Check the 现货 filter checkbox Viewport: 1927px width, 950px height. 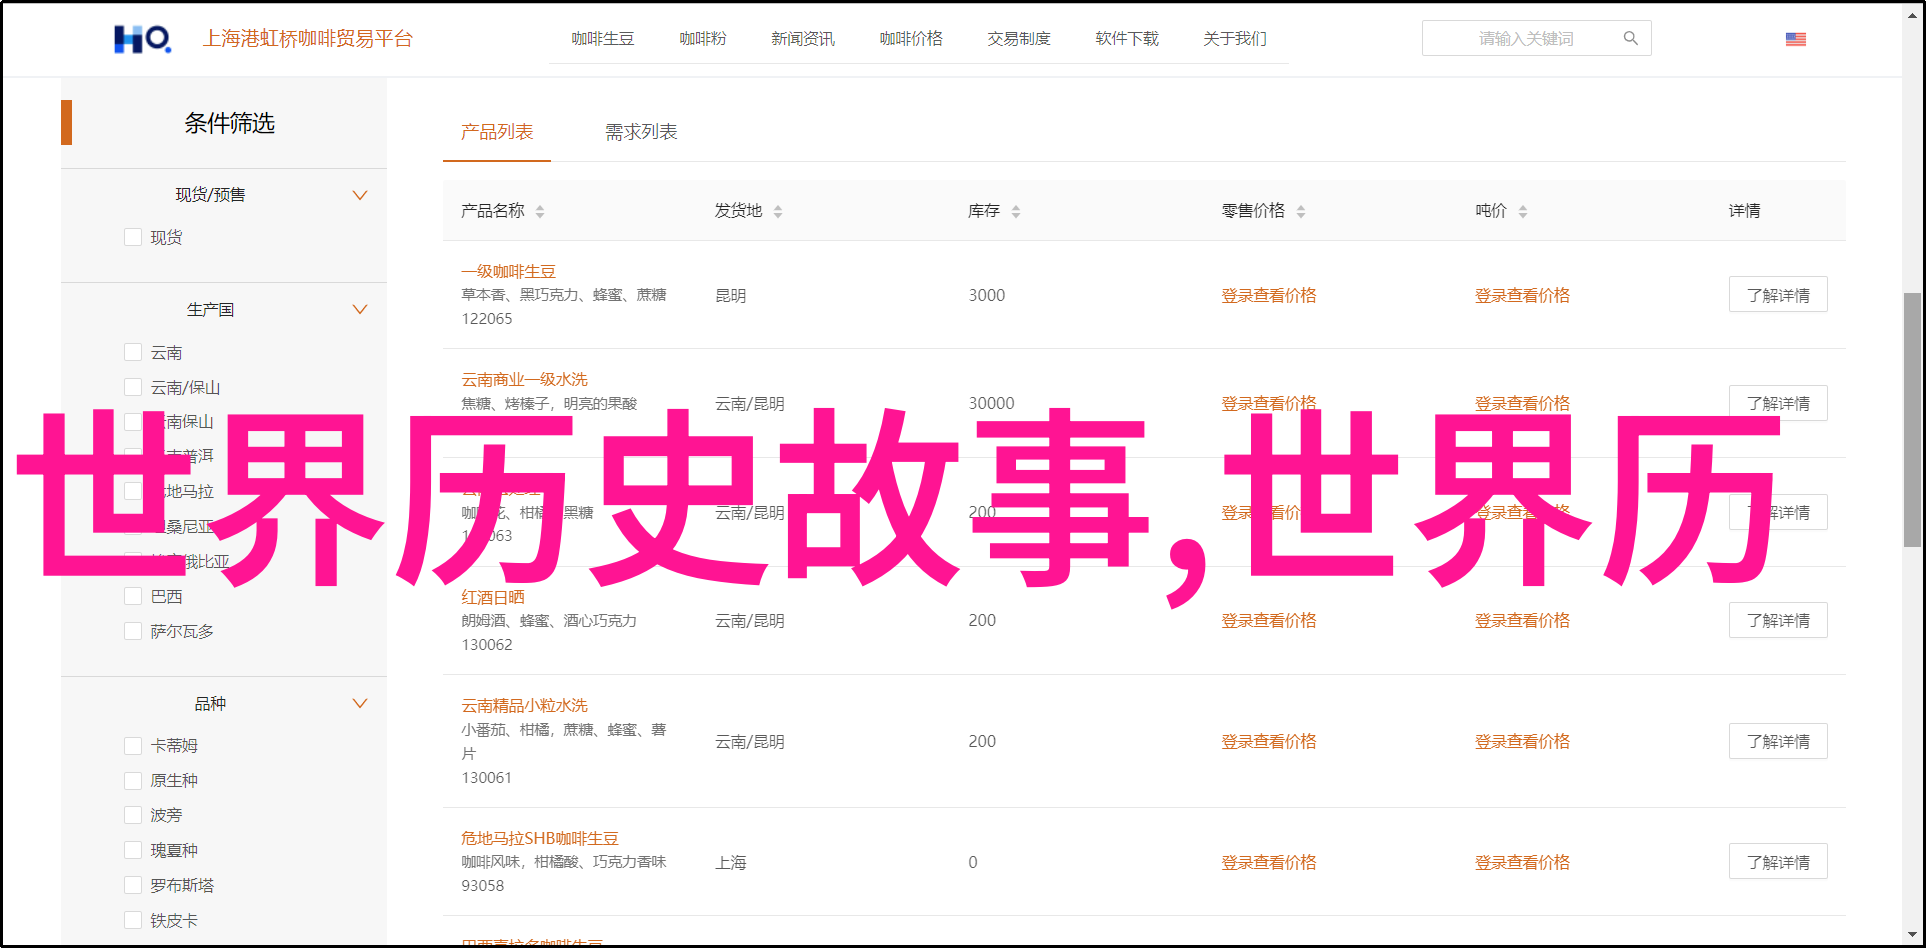point(133,237)
